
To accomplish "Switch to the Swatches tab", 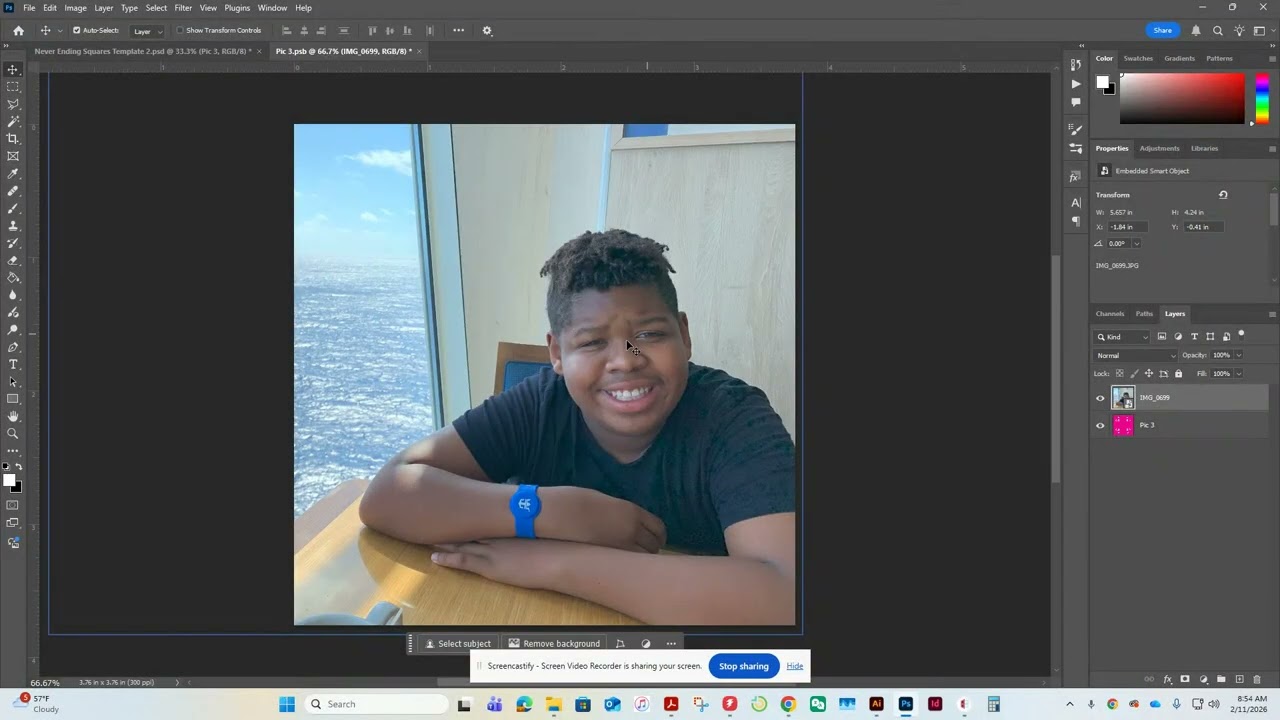I will [1138, 59].
